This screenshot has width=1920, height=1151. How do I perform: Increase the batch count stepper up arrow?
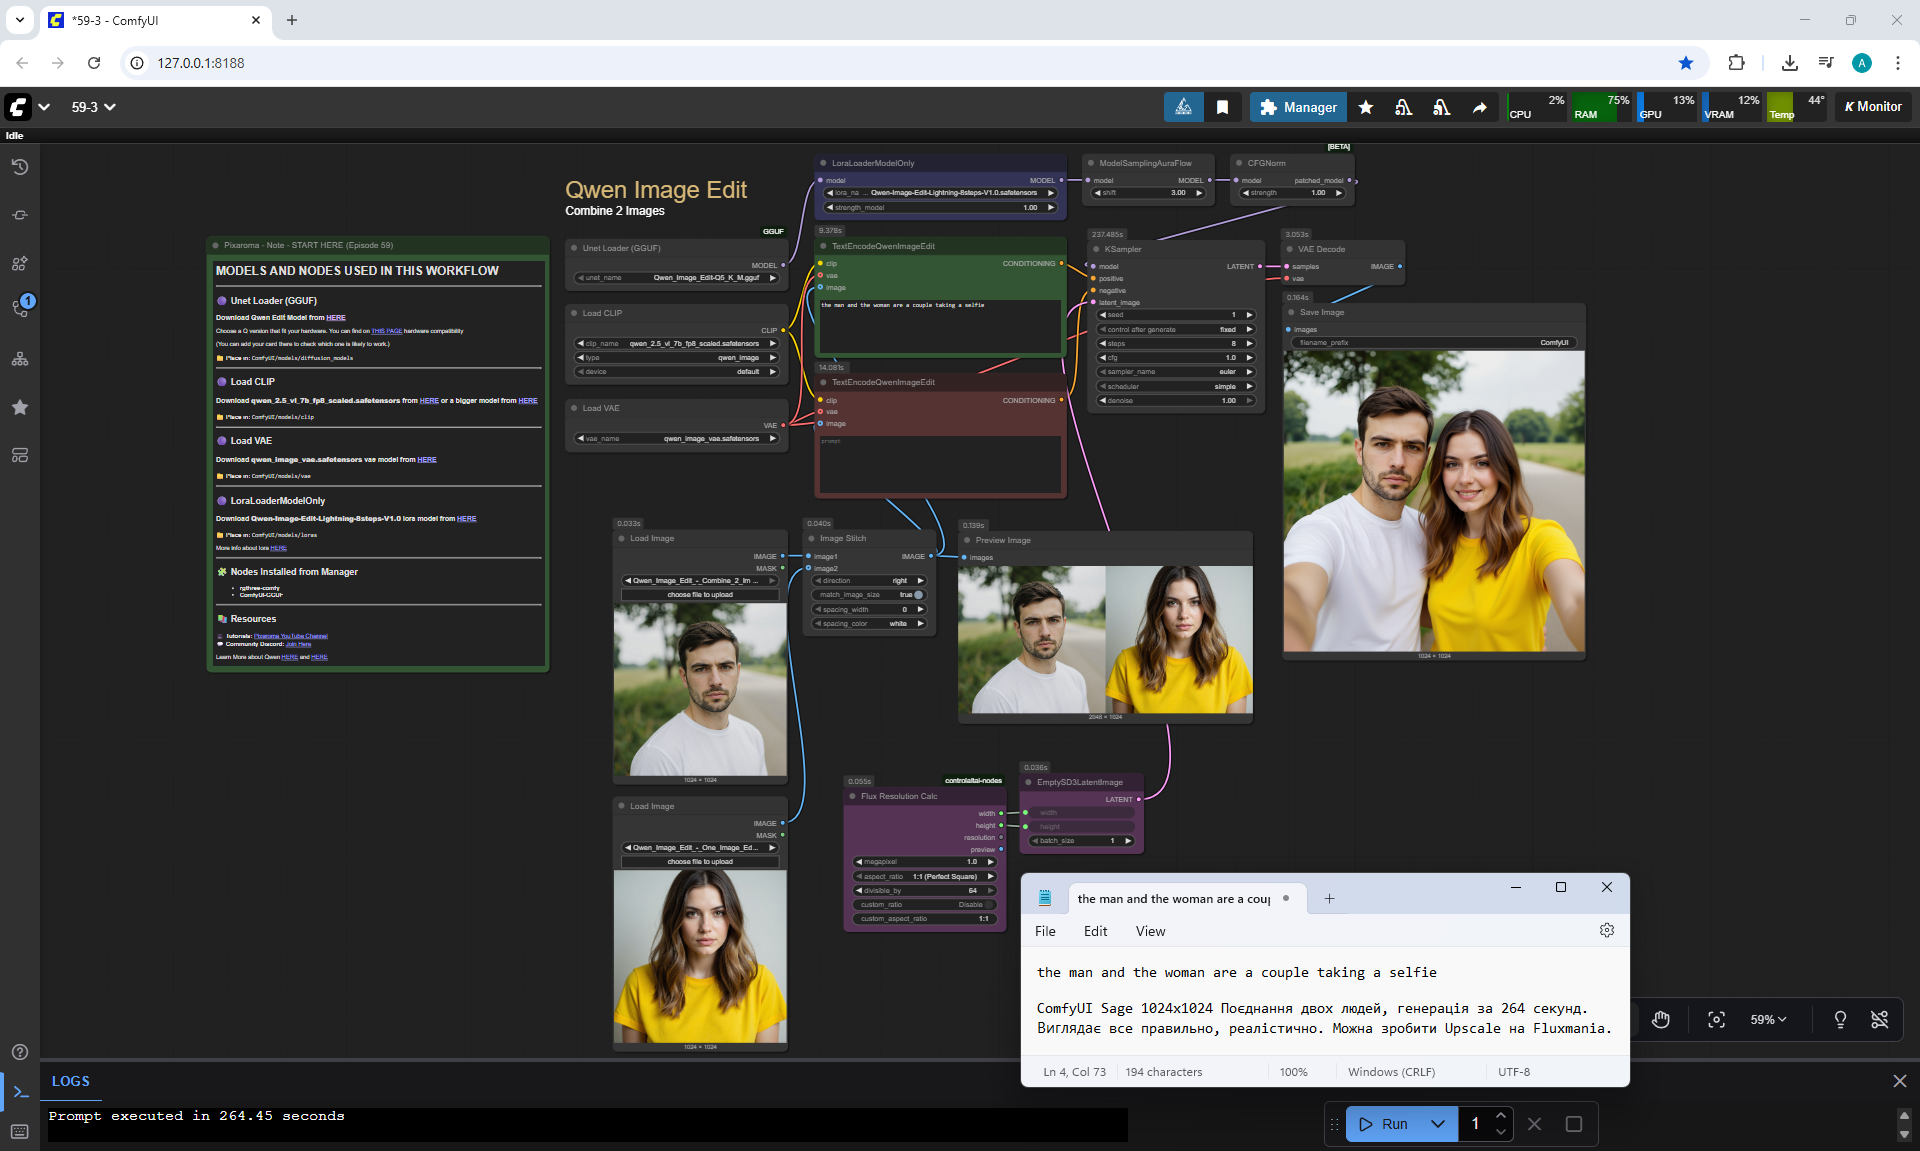1500,1115
